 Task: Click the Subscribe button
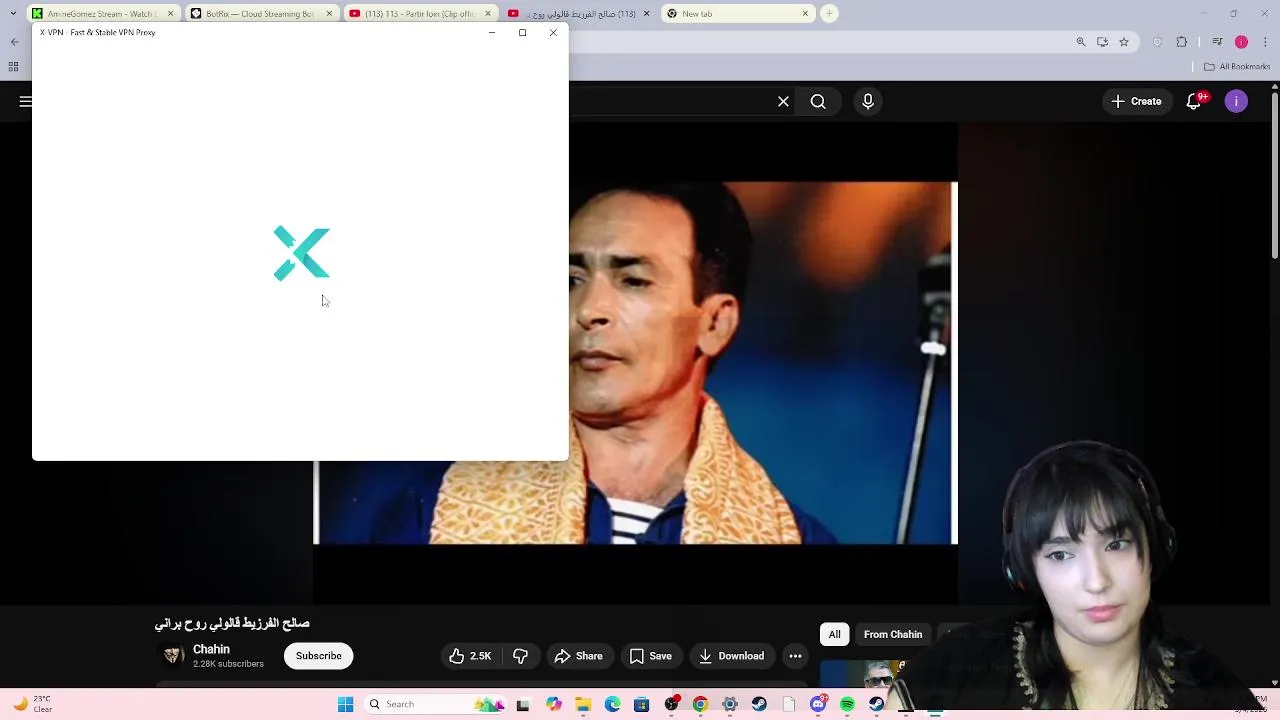point(318,656)
